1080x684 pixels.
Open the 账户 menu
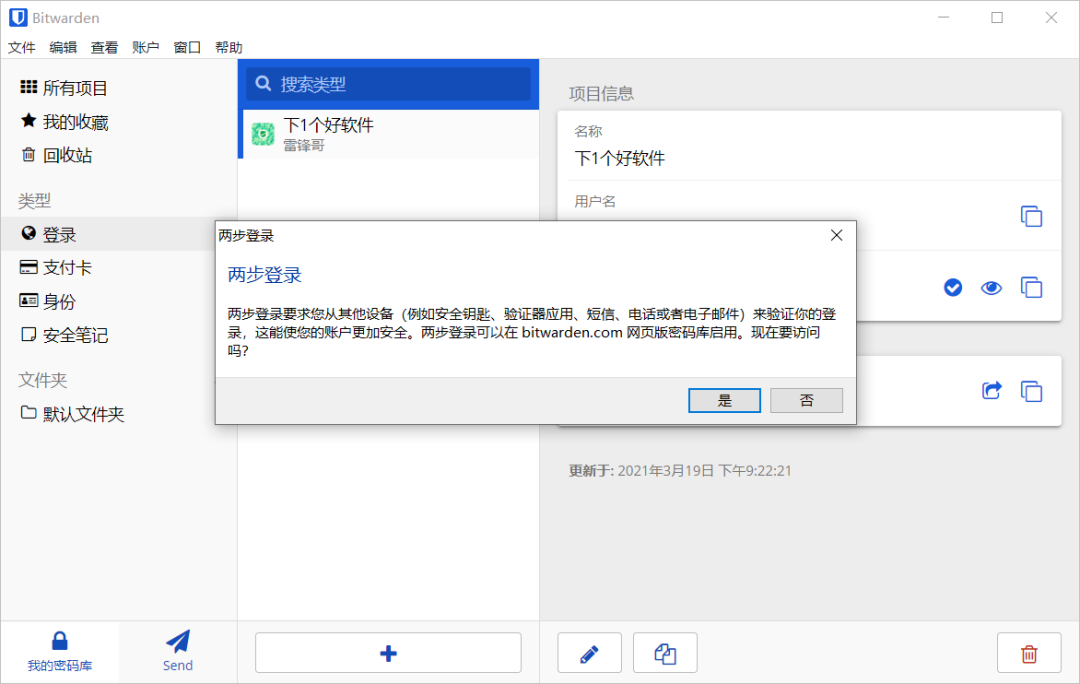145,48
